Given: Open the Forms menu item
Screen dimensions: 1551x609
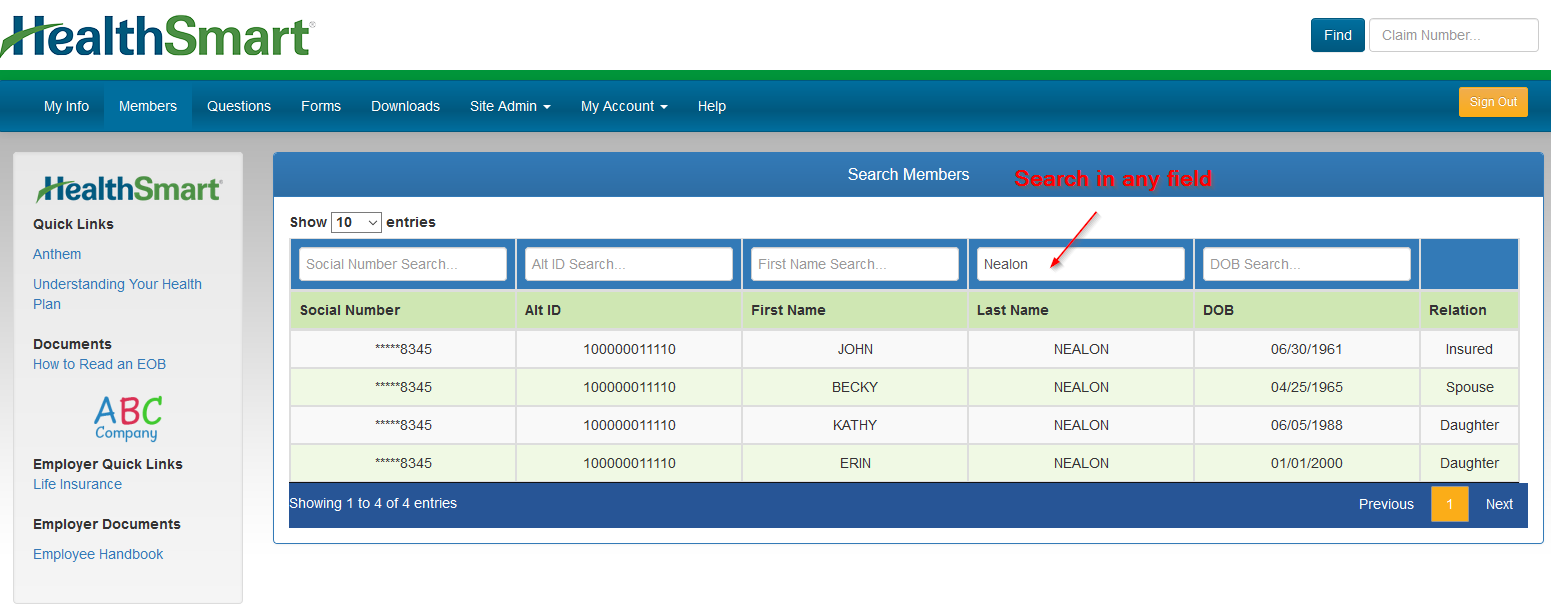Looking at the screenshot, I should (x=321, y=106).
